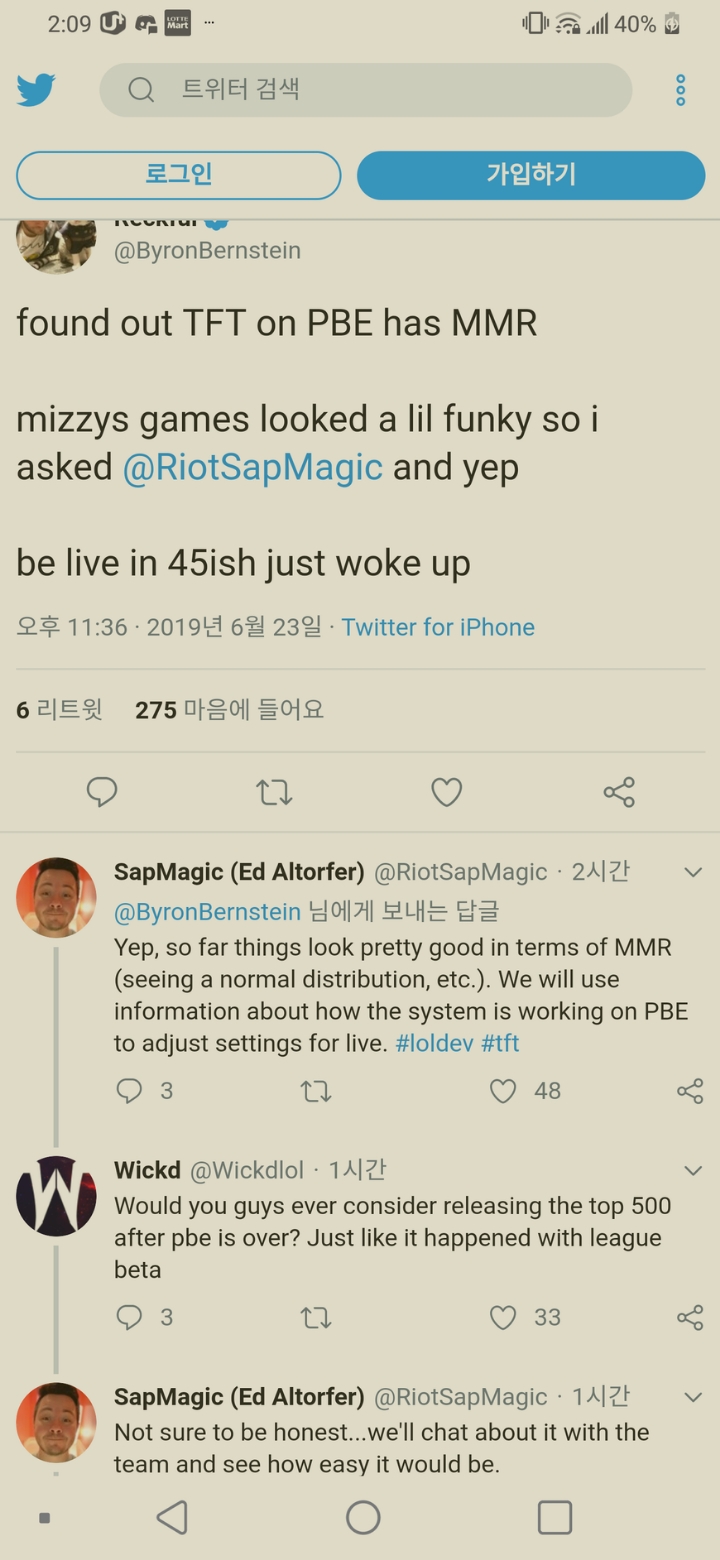Like the main TFT tweet
The height and width of the screenshot is (1560, 720).
446,792
